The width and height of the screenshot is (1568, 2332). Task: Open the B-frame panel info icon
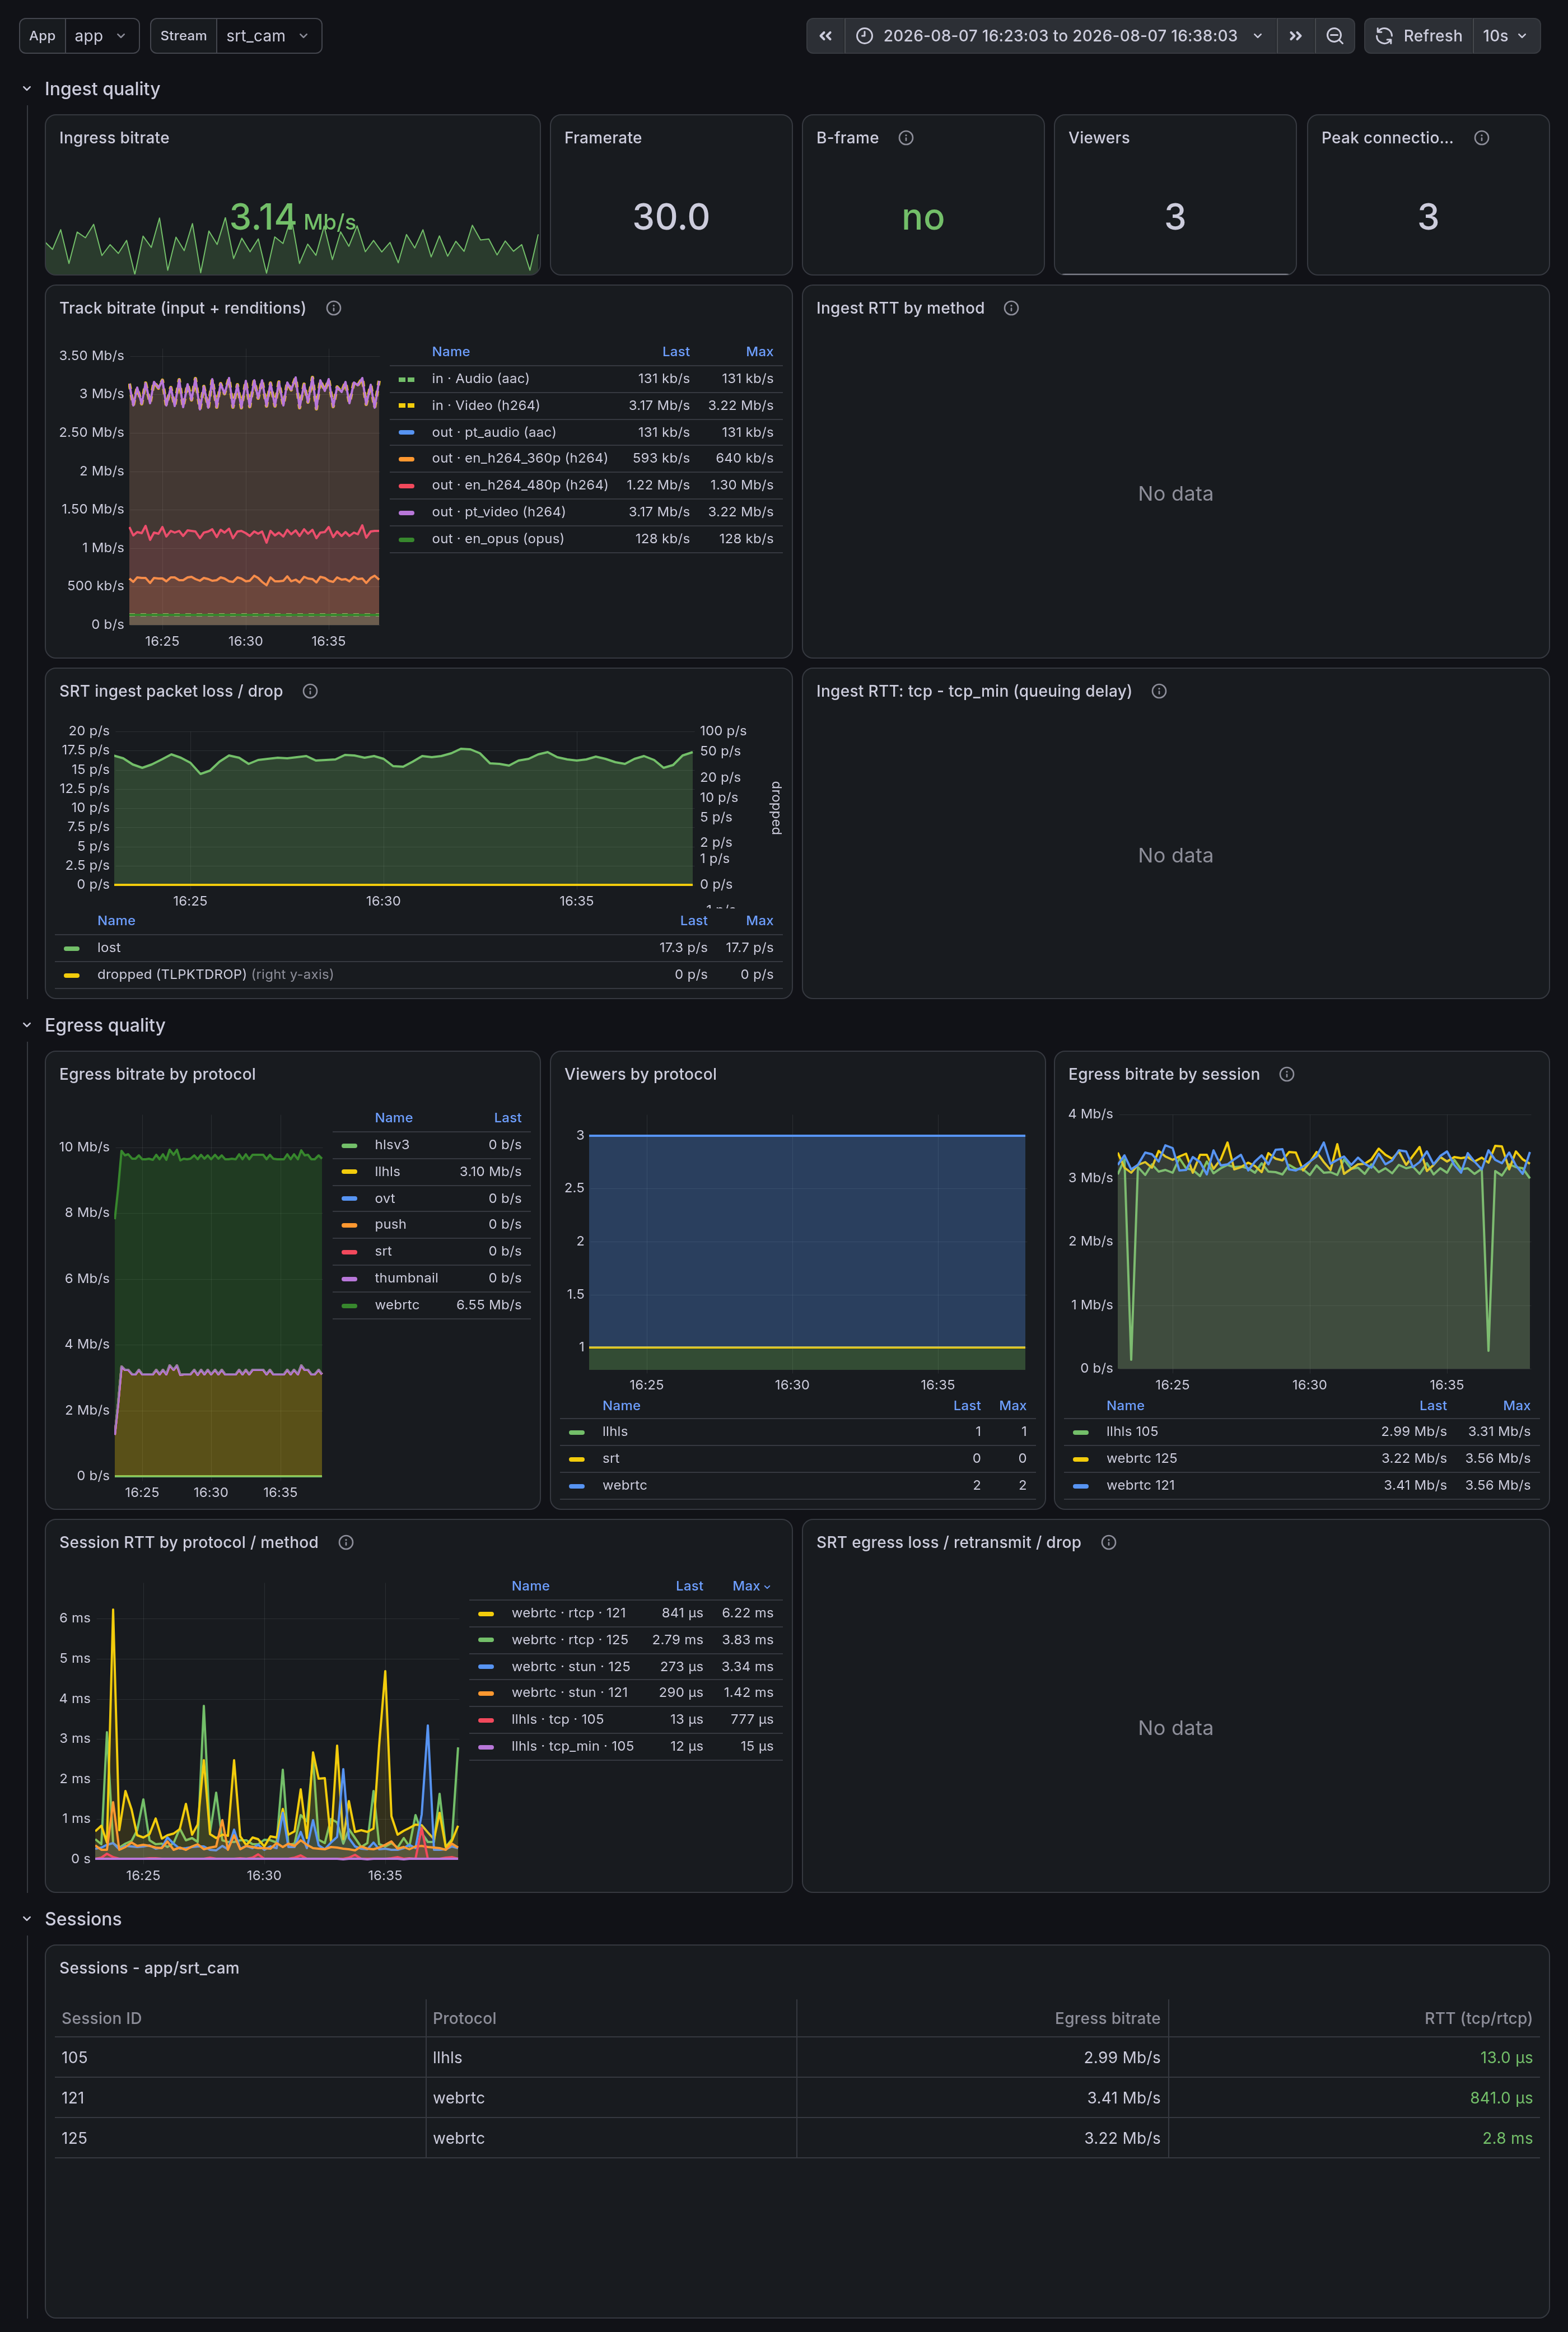click(x=906, y=138)
